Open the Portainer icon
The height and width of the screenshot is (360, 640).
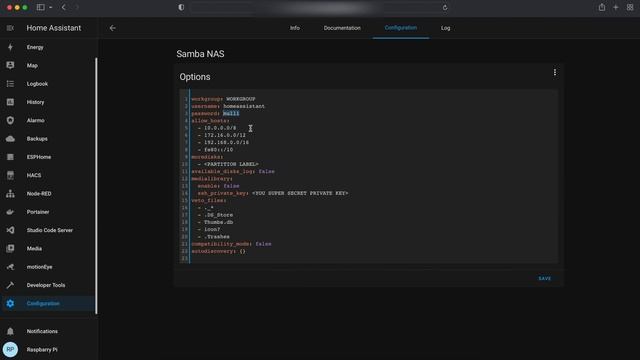coord(10,212)
